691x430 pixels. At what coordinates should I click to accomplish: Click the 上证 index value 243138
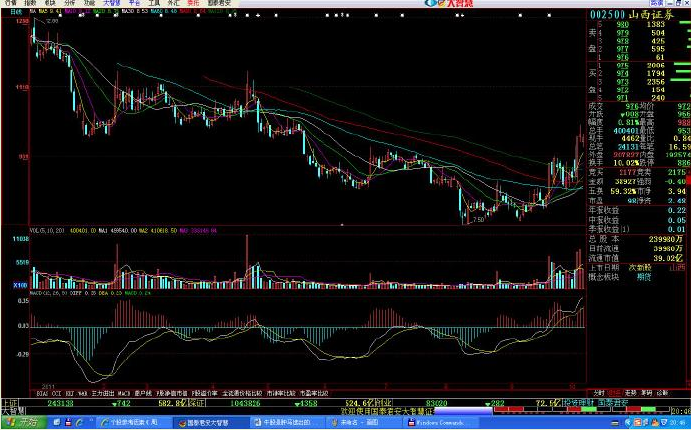pos(60,403)
